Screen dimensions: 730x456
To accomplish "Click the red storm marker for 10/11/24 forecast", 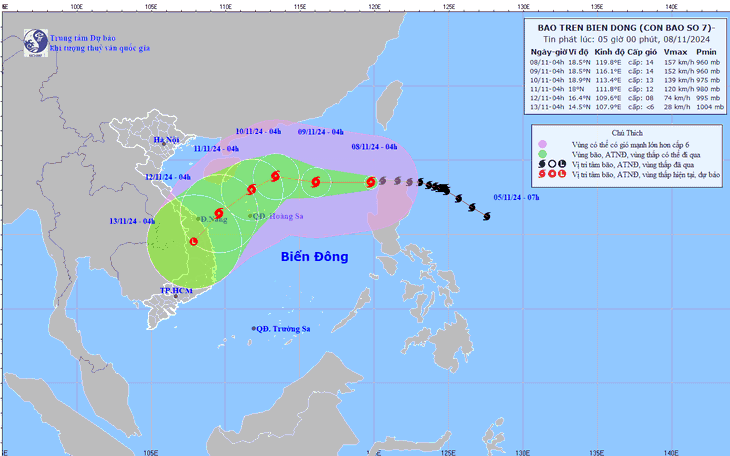I will tap(275, 176).
